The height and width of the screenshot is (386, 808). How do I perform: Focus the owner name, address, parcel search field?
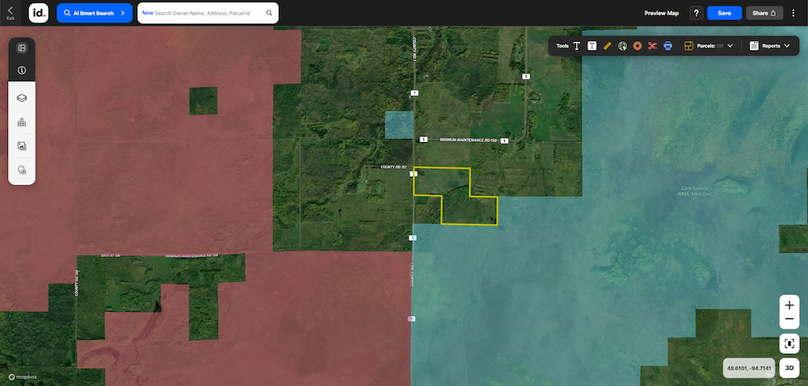[x=208, y=13]
